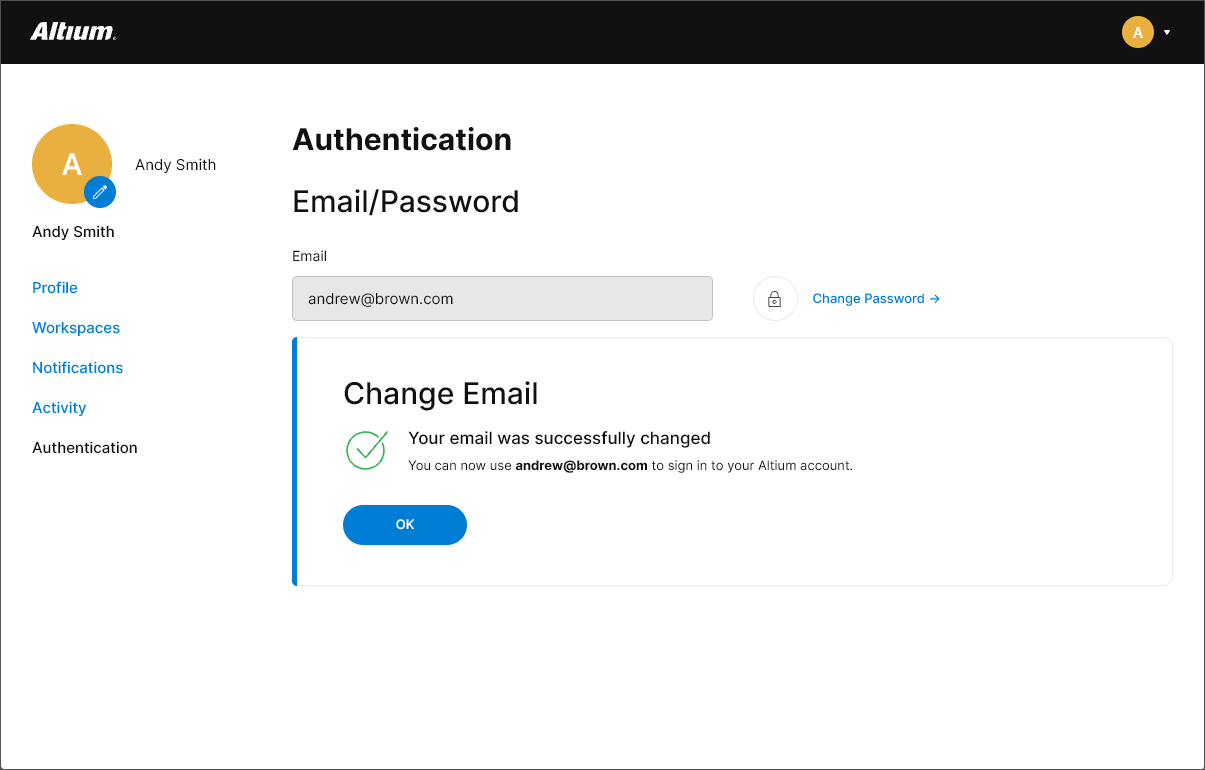Select Authentication in the sidebar
Viewport: 1205px width, 770px height.
point(85,448)
